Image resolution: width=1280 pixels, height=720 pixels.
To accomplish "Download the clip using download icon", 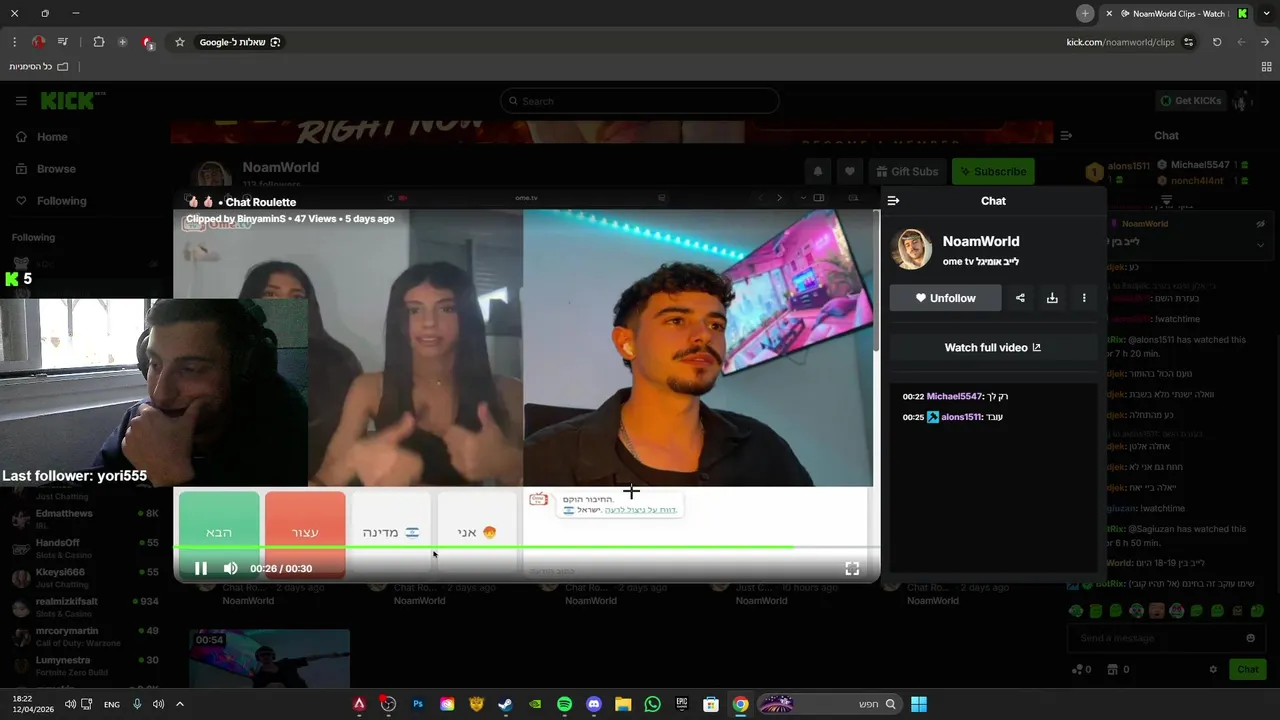I will pos(1052,298).
